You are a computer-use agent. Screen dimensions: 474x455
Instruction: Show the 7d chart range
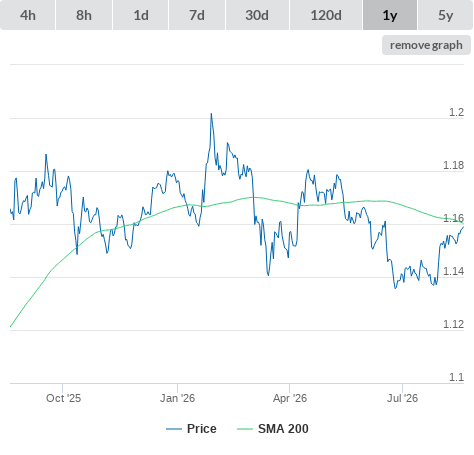pos(197,15)
